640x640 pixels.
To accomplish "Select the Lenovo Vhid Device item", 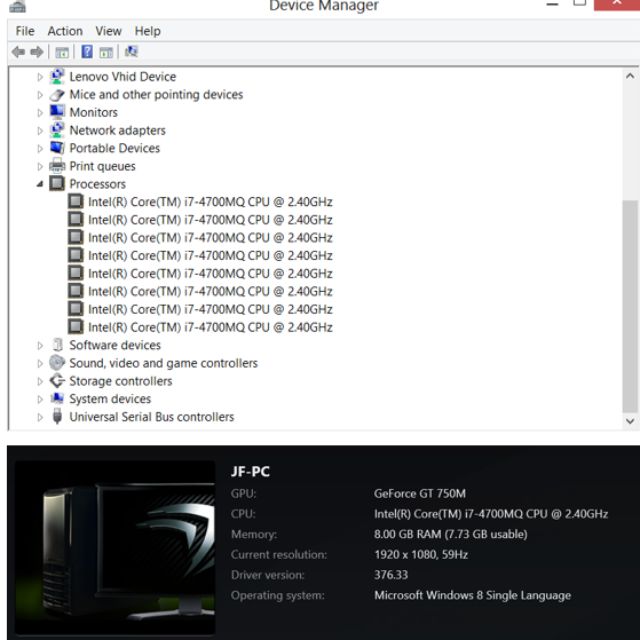I will 122,77.
